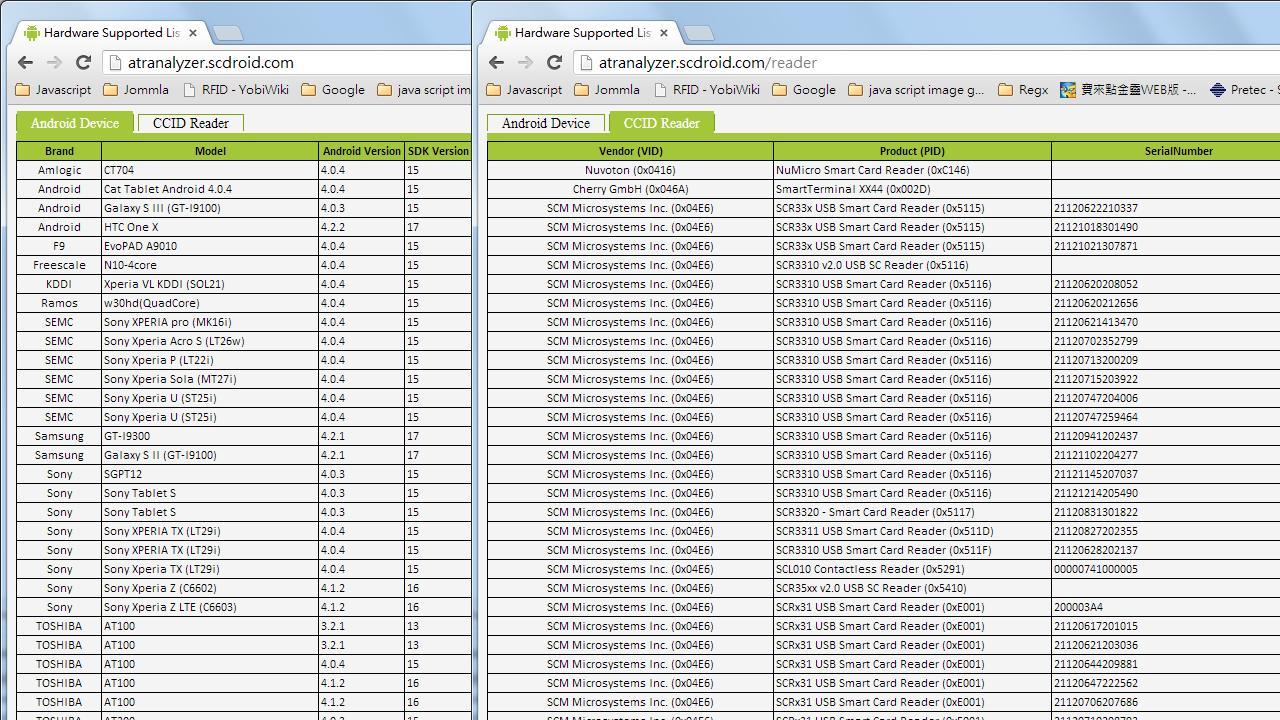Open Google bookmark folder in right window

click(804, 89)
